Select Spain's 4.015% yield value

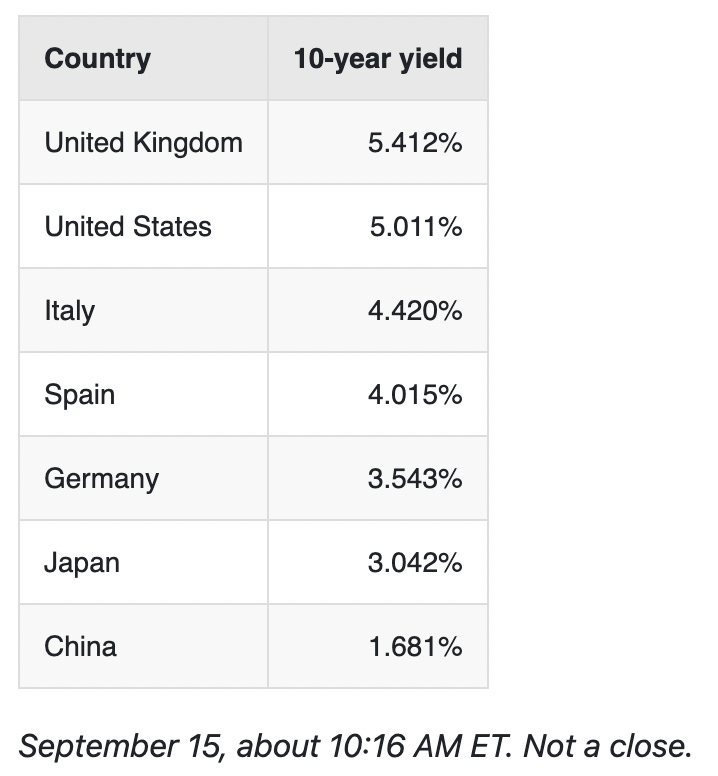pos(415,395)
